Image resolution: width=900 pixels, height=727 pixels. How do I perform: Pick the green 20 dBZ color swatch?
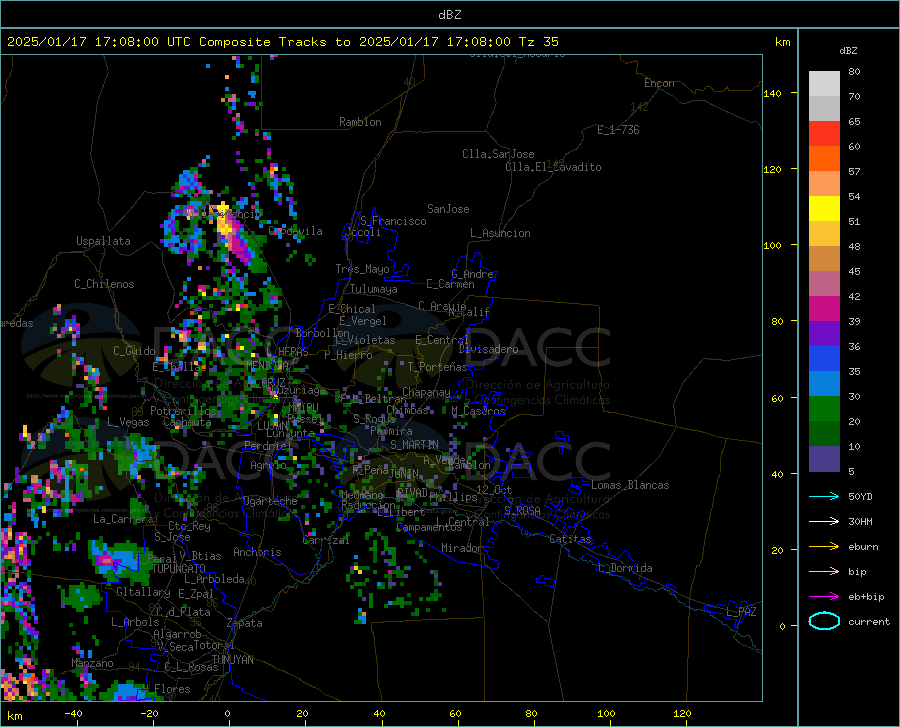pos(824,409)
